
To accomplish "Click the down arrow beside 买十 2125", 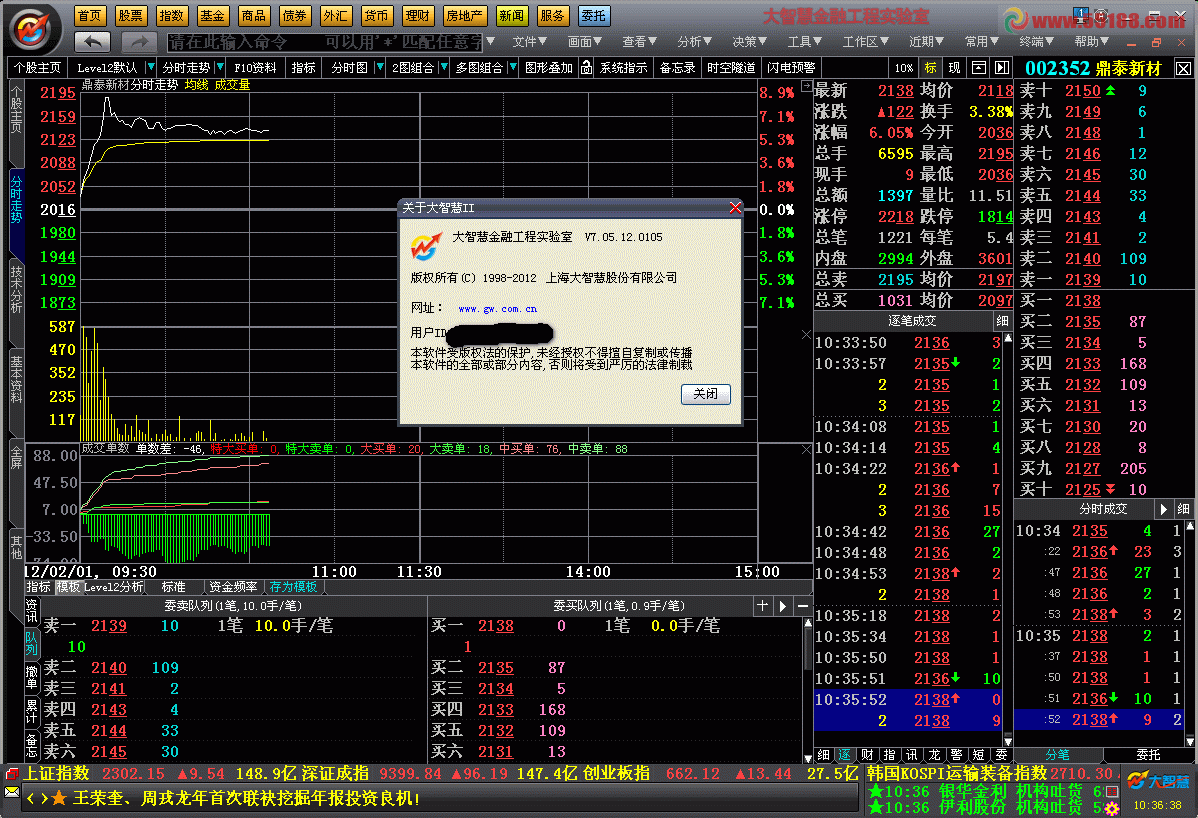I will pos(1110,489).
